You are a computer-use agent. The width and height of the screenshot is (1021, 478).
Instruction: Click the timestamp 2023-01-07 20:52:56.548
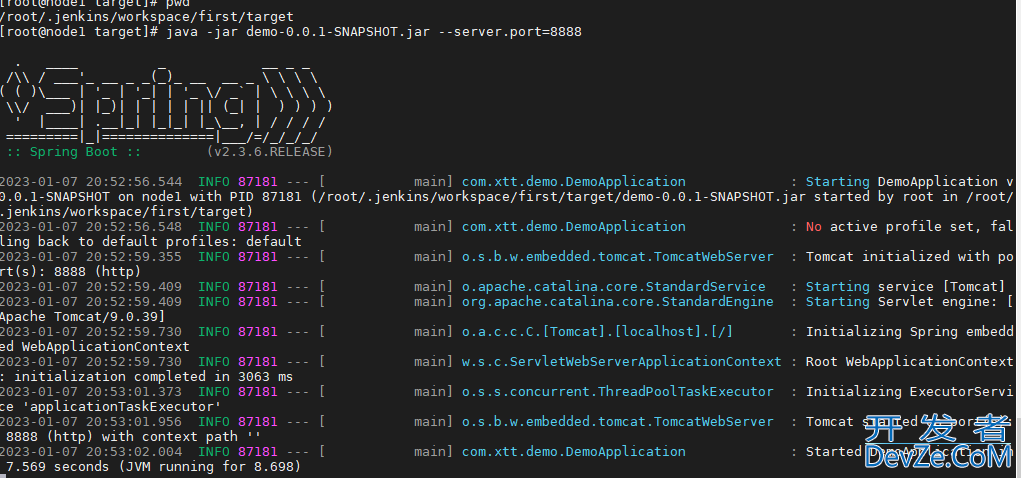pos(91,227)
